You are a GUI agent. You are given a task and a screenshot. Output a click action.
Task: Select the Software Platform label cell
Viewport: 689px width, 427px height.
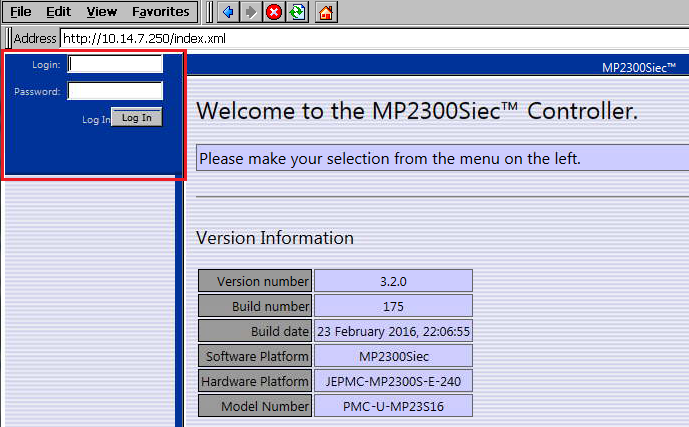coord(255,356)
